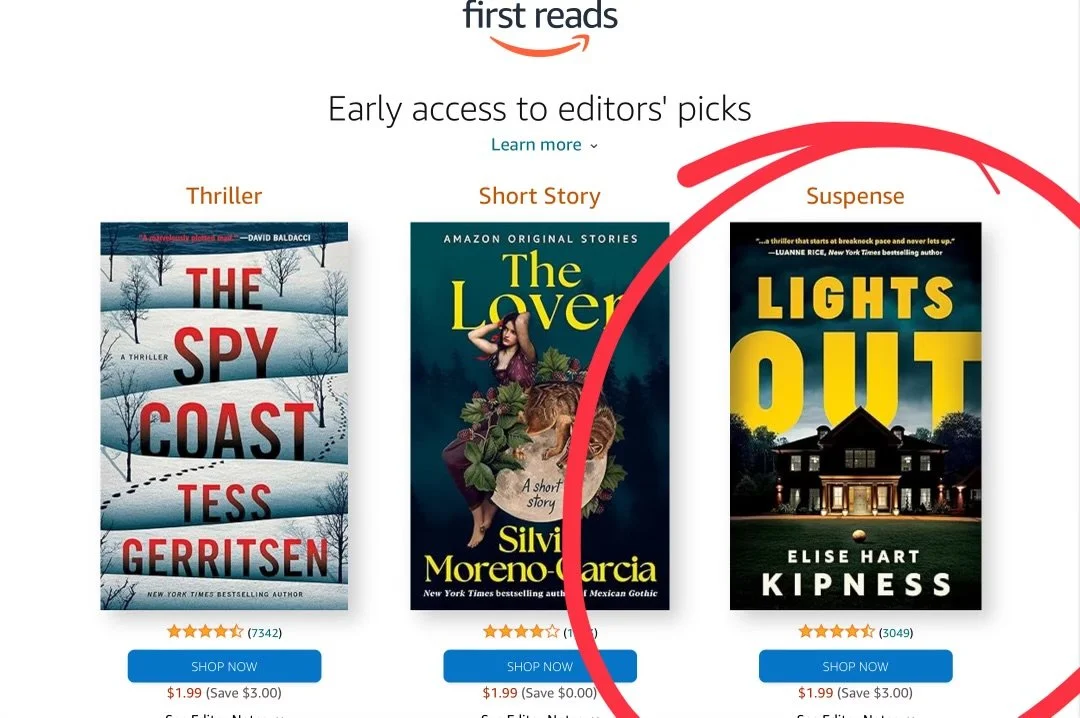Expand editor notes under The Spy Coast
This screenshot has width=1080, height=718.
point(224,715)
